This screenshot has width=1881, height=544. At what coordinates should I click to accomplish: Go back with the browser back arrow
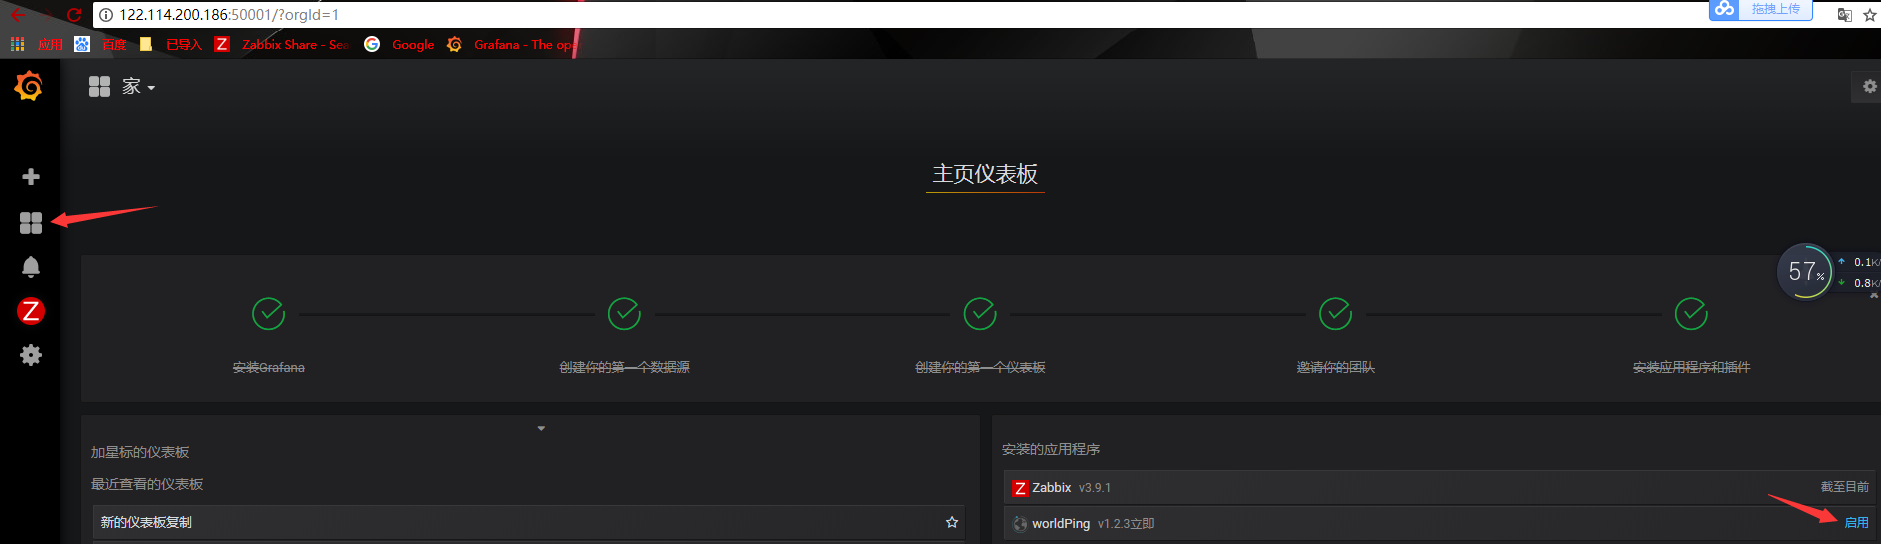click(18, 15)
